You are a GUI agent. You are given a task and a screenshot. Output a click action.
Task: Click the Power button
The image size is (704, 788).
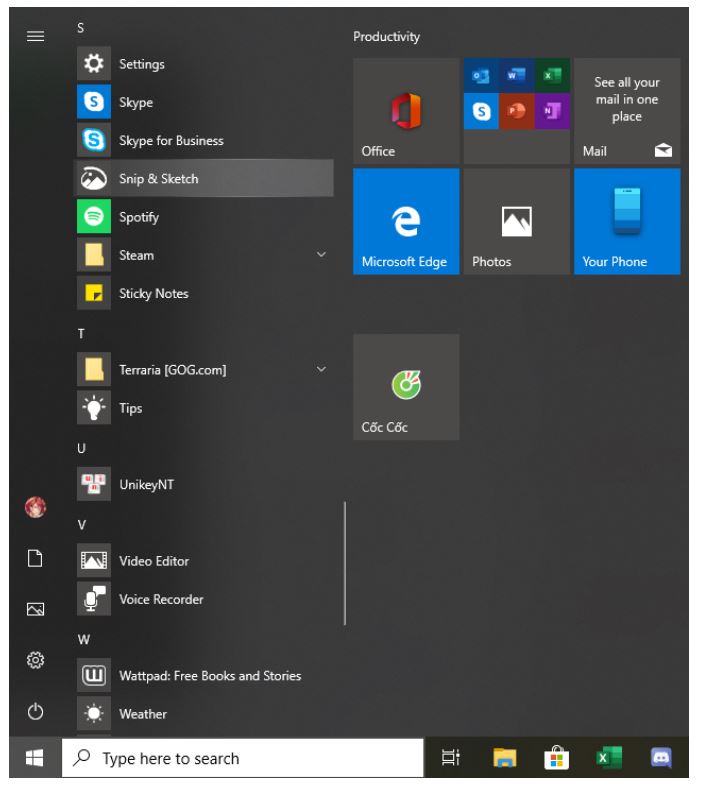(x=35, y=711)
